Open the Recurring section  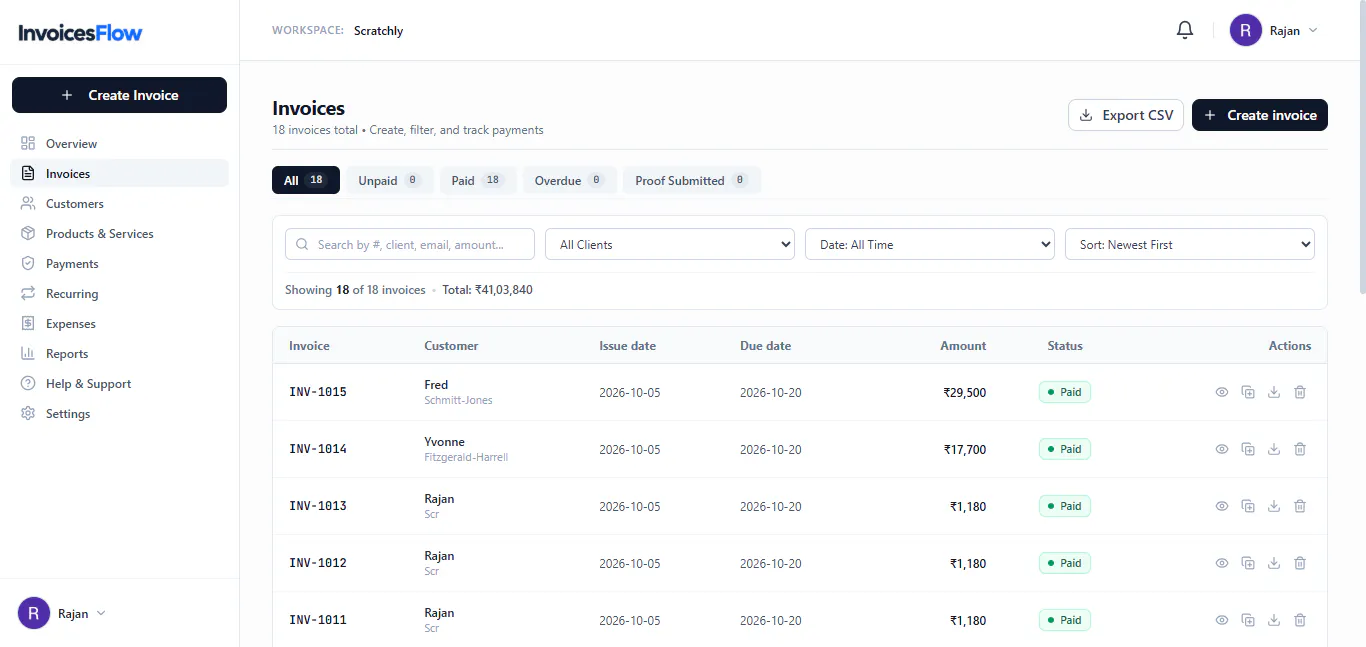[119, 293]
